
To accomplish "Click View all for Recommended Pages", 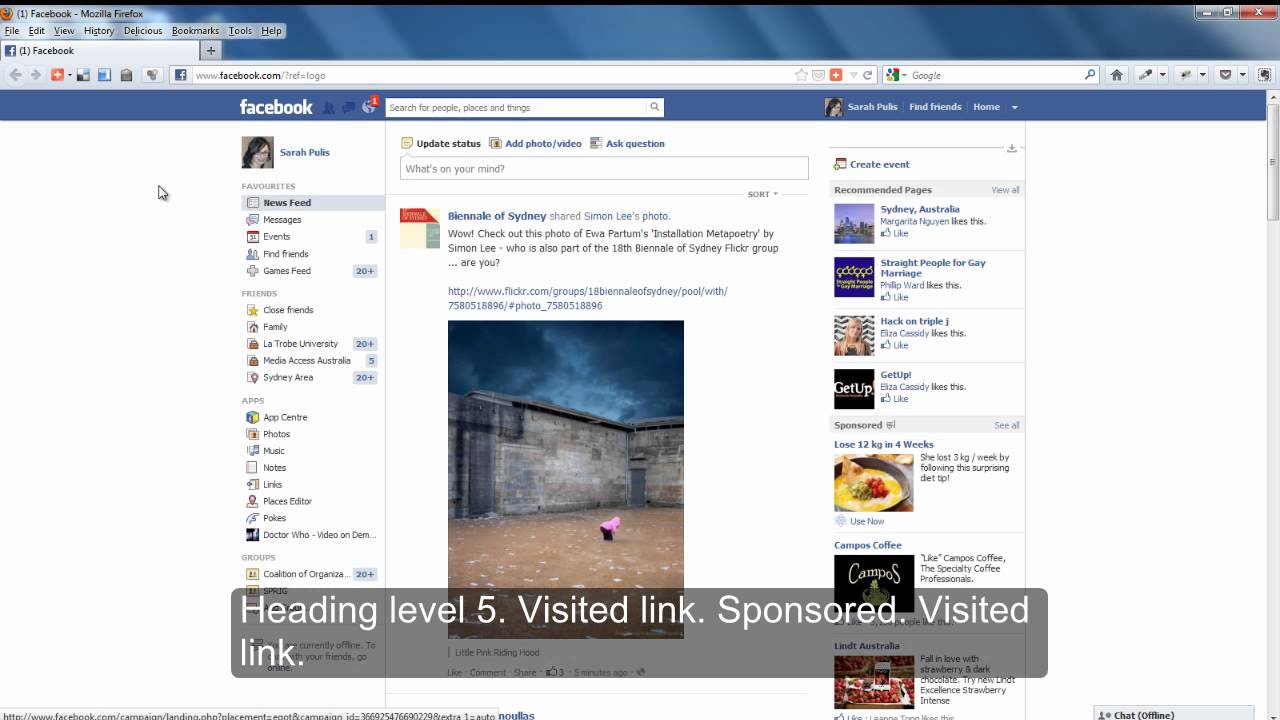I will [x=1005, y=190].
